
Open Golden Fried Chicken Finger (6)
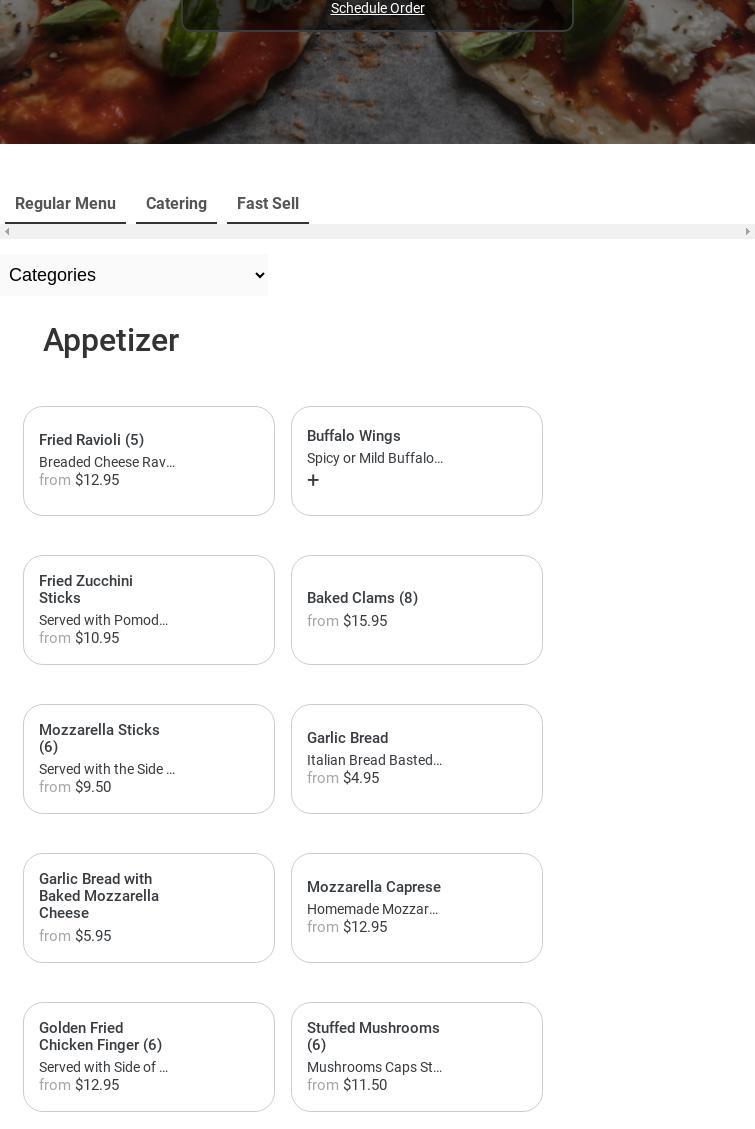point(149,1057)
